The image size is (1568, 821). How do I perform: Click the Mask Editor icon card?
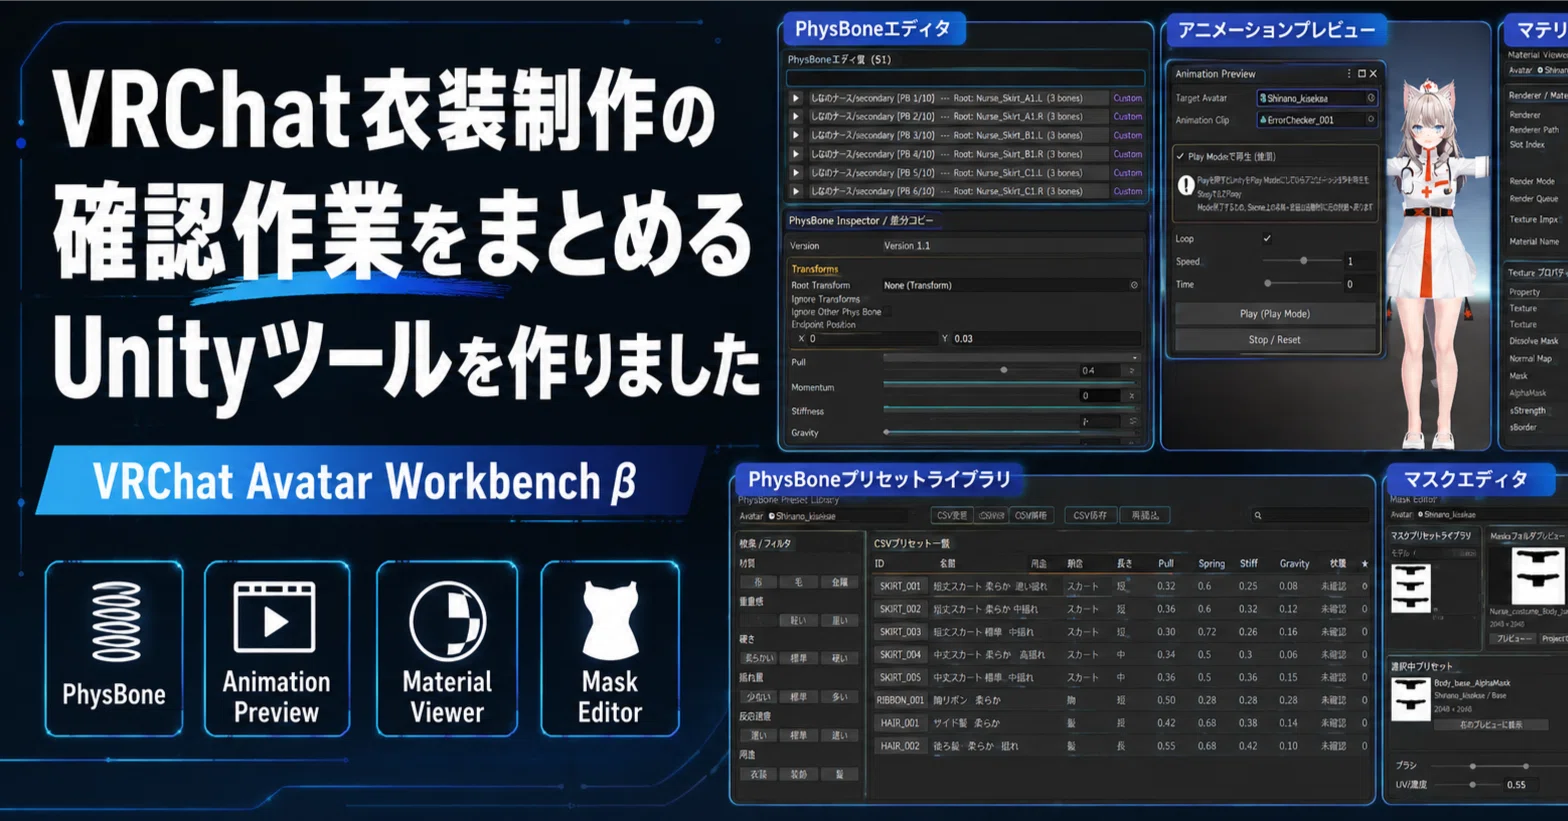tap(610, 648)
